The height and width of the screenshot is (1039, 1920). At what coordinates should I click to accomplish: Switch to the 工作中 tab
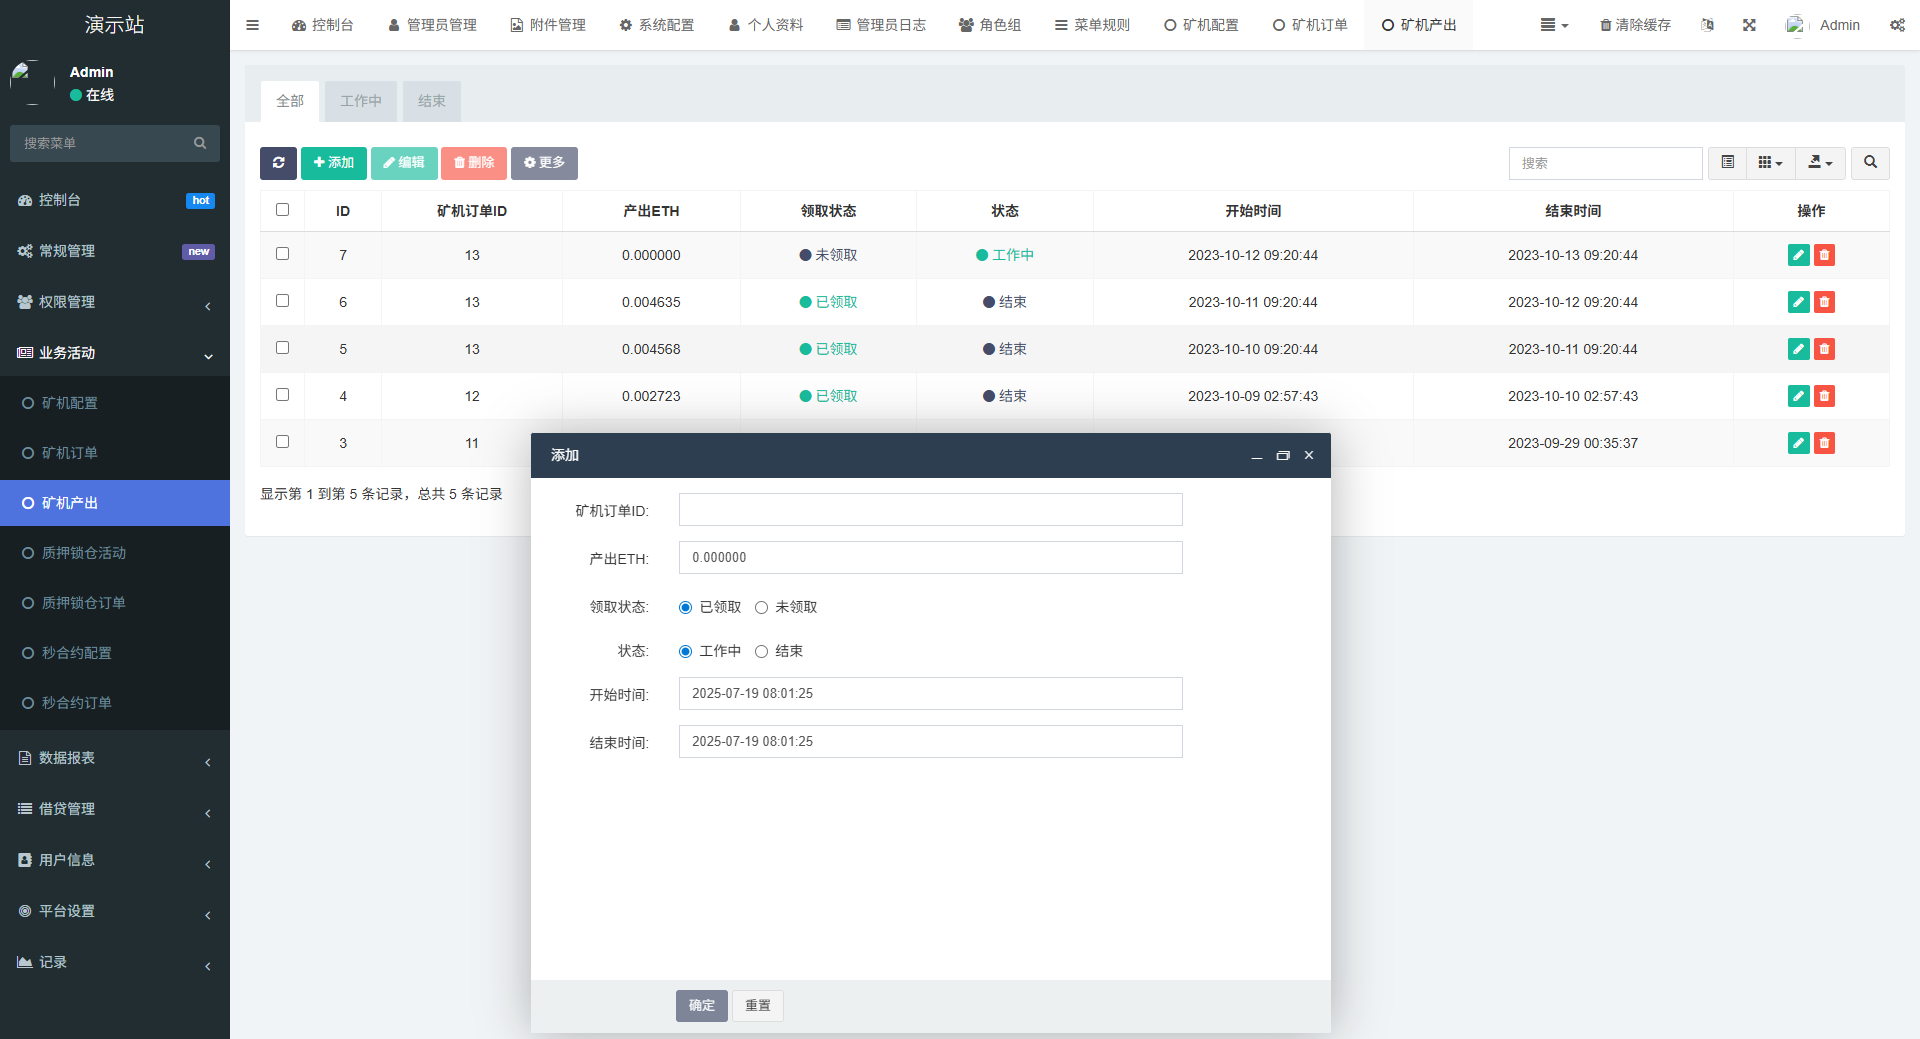[x=360, y=100]
